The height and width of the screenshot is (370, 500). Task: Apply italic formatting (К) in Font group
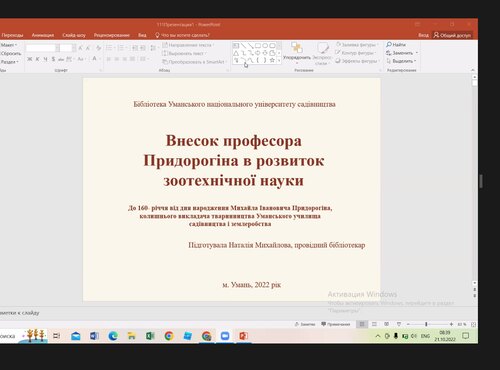tap(37, 59)
